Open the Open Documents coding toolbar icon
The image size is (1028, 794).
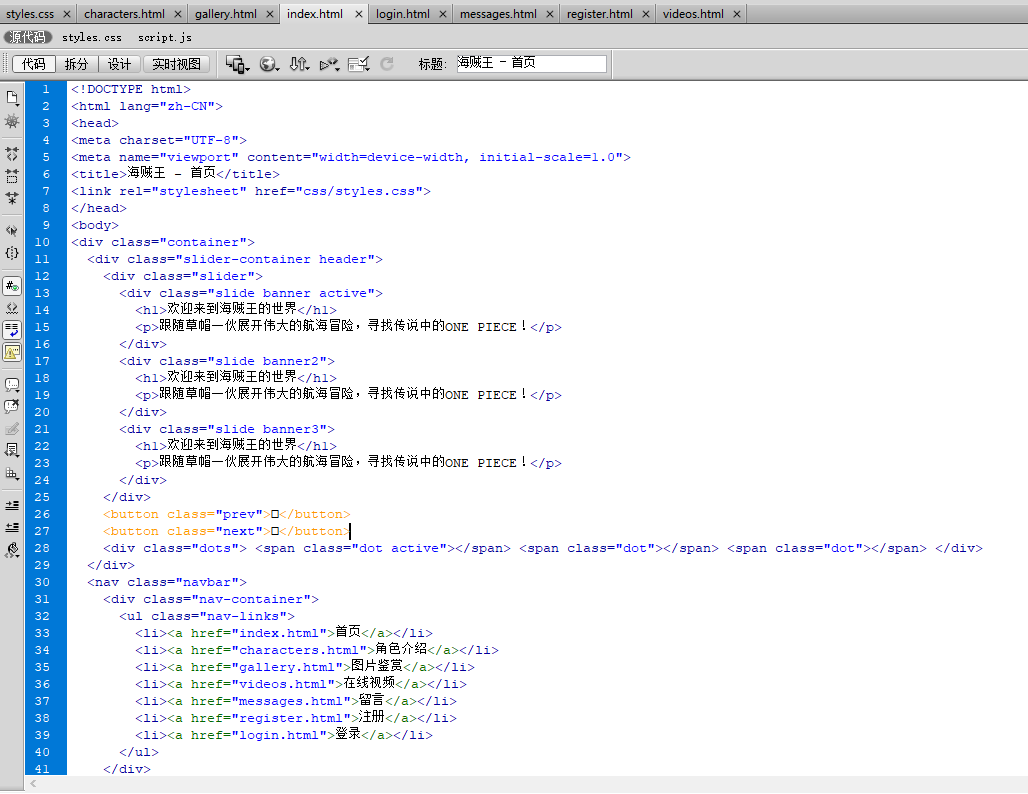click(x=12, y=98)
